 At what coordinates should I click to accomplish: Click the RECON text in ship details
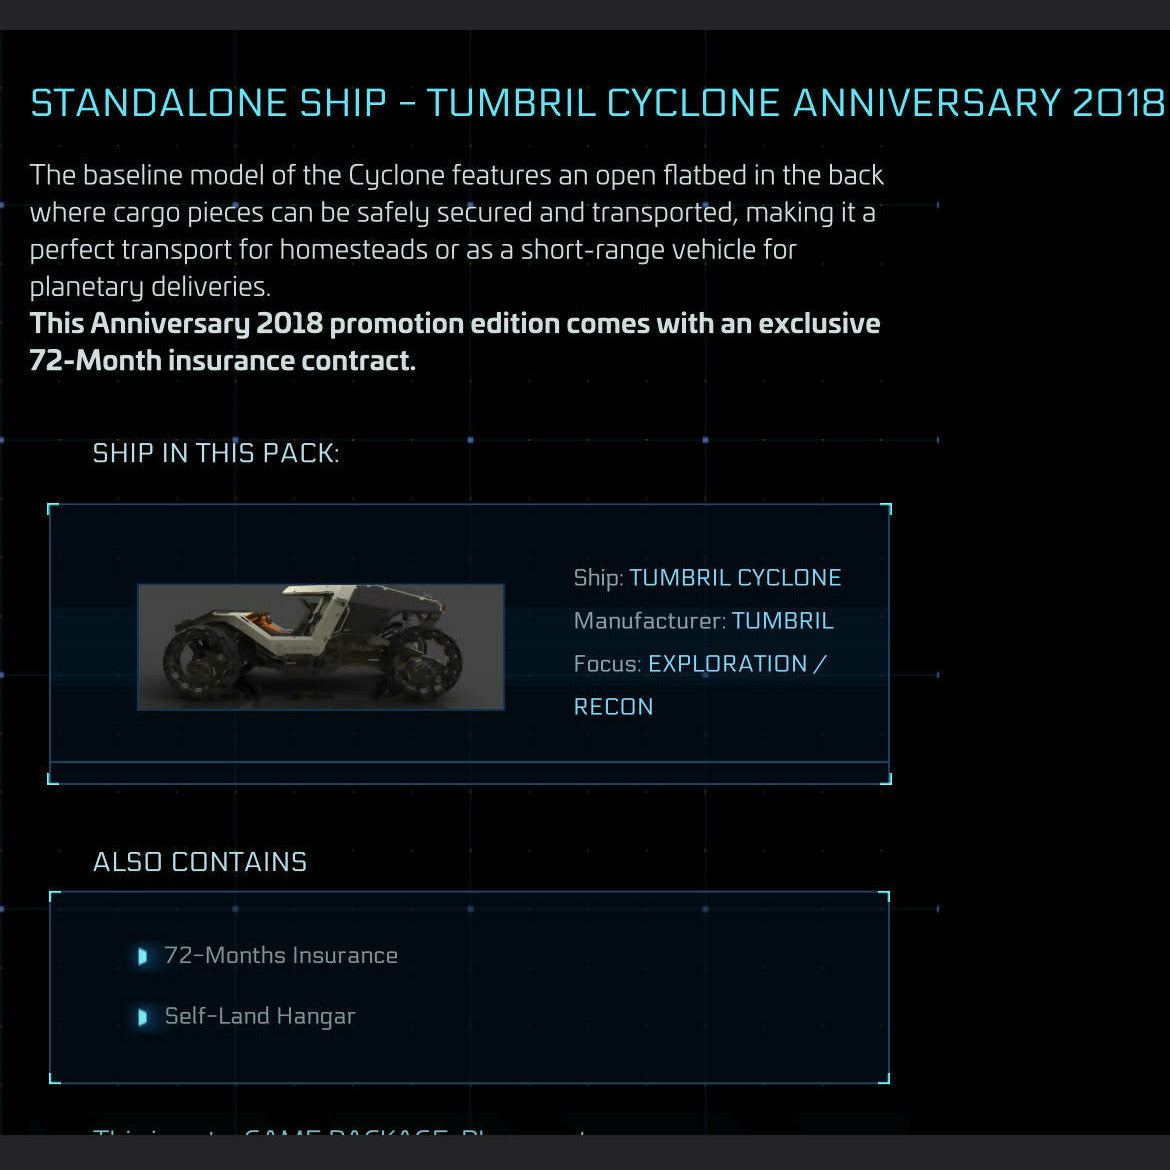(613, 707)
